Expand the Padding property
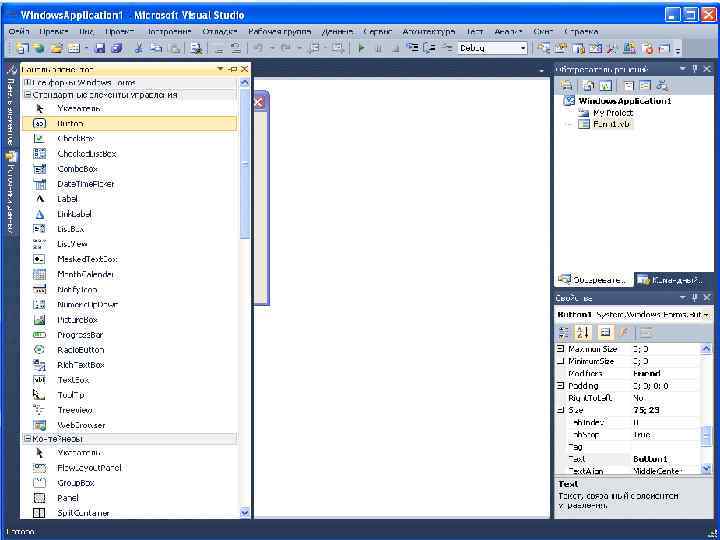720x540 pixels. 561,386
